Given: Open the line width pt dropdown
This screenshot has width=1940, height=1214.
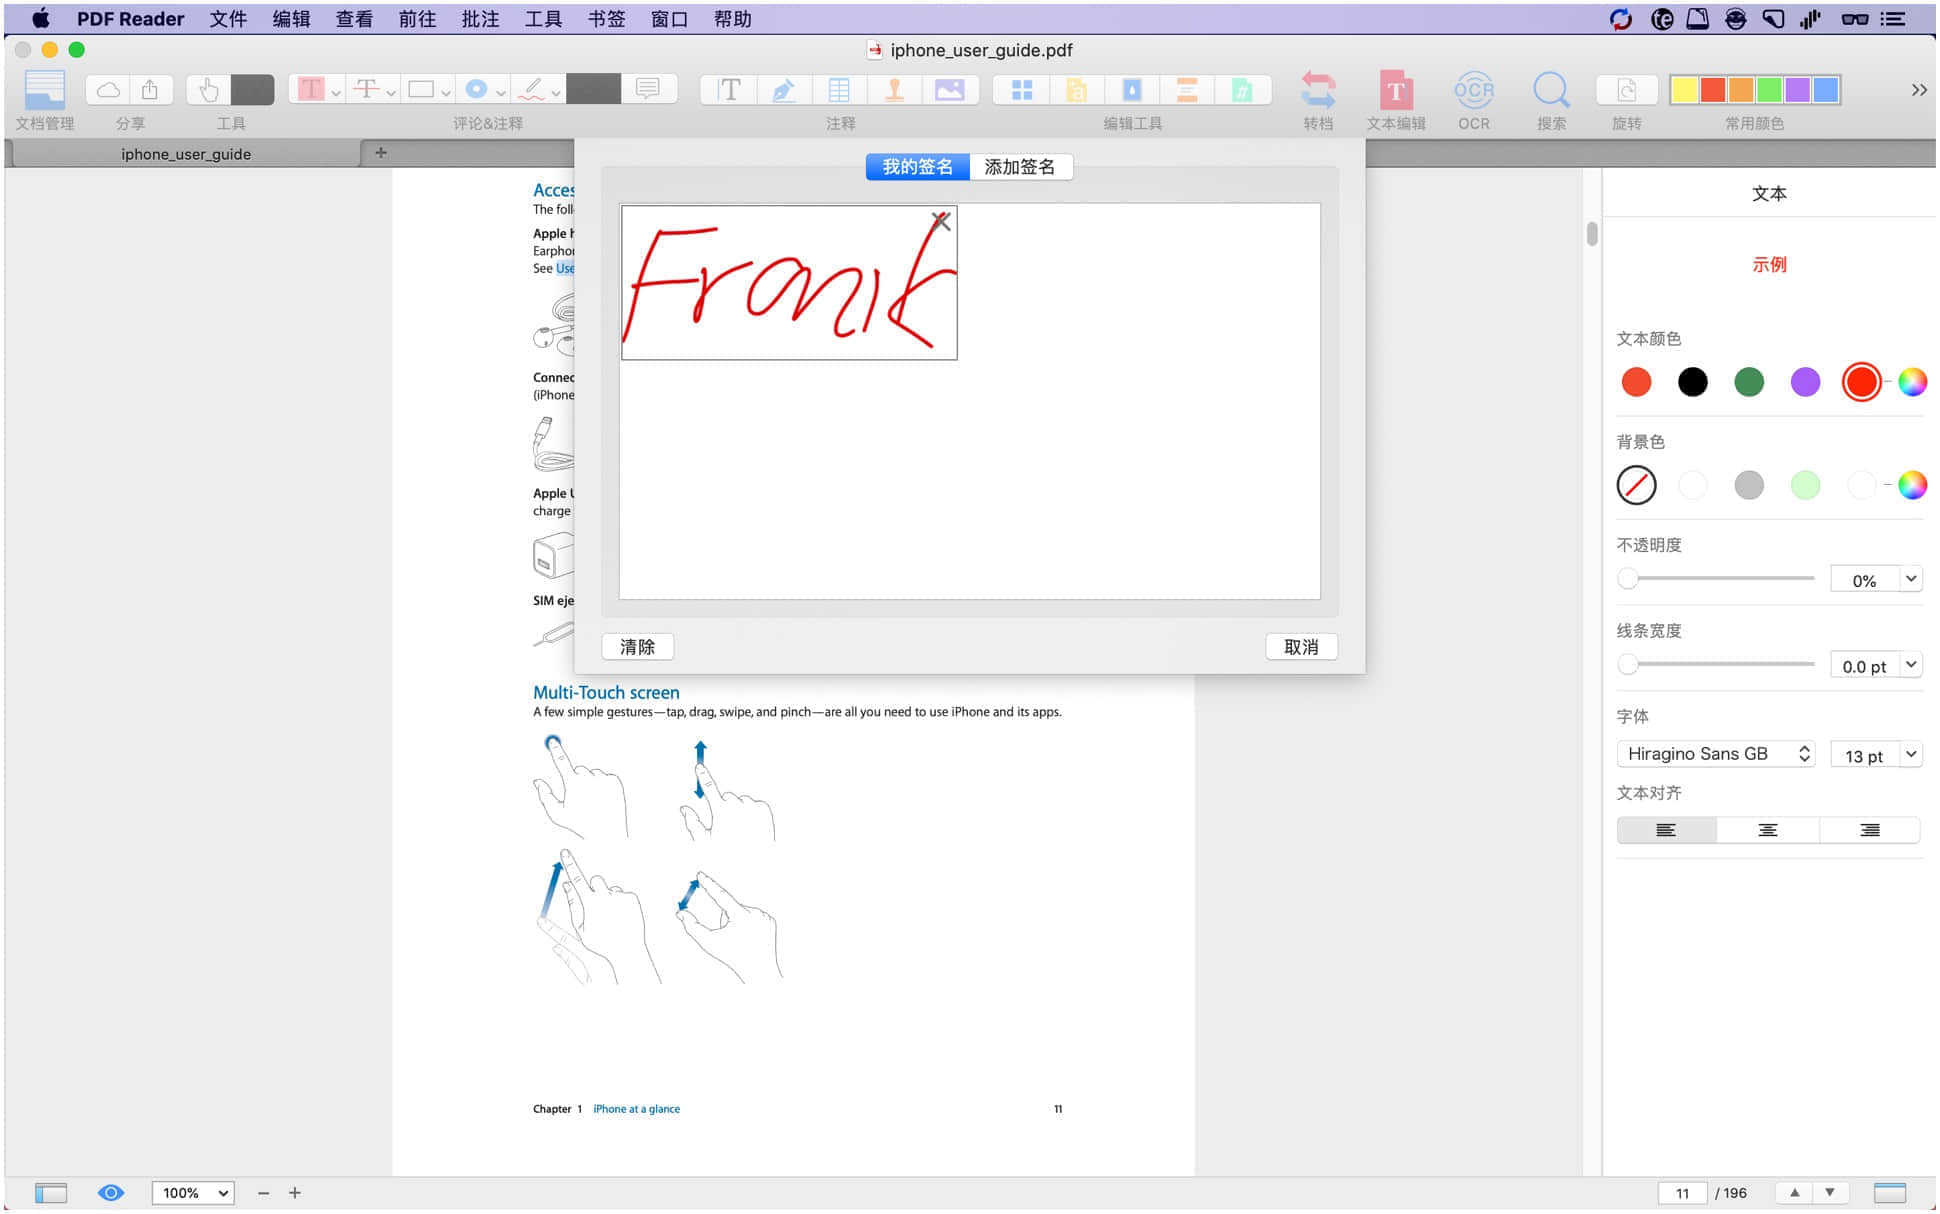Looking at the screenshot, I should 1911,665.
